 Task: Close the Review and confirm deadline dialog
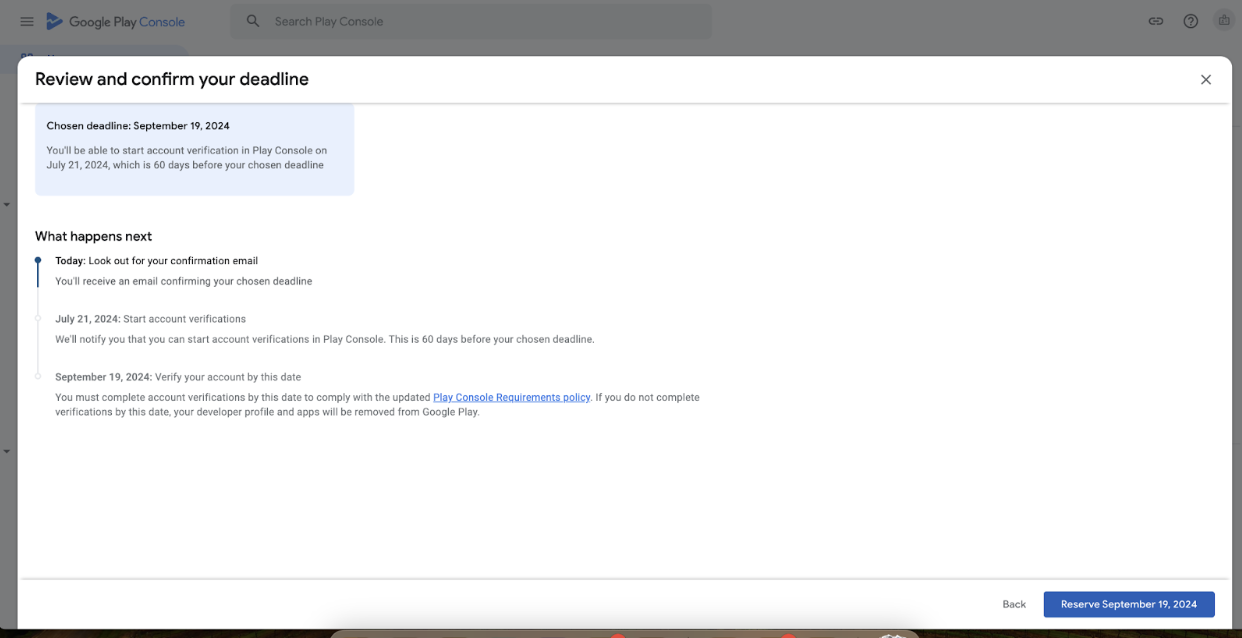pyautogui.click(x=1205, y=80)
